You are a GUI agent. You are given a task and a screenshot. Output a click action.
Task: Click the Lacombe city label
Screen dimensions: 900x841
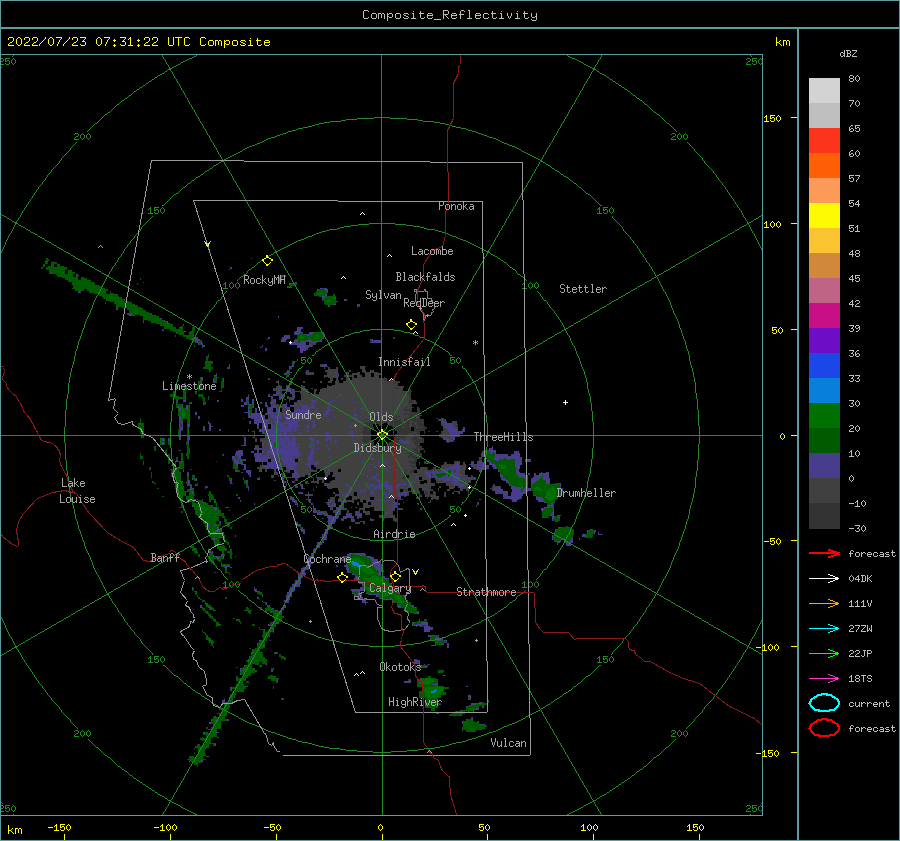432,251
